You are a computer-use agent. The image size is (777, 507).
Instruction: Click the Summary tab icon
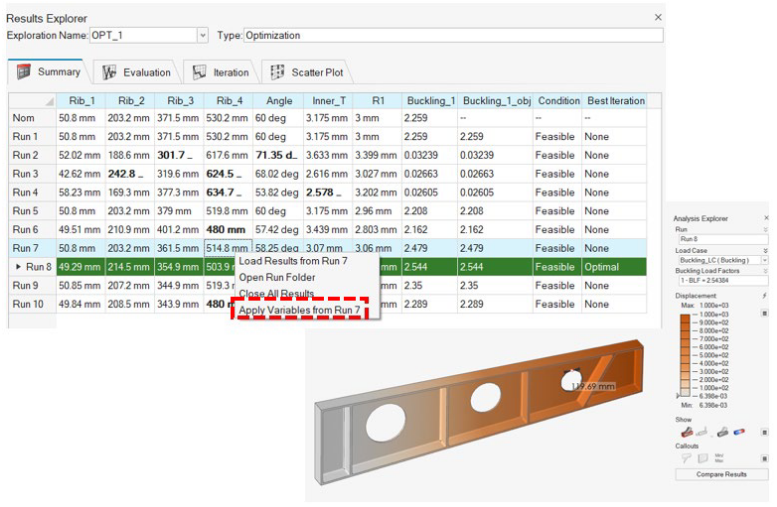click(23, 72)
